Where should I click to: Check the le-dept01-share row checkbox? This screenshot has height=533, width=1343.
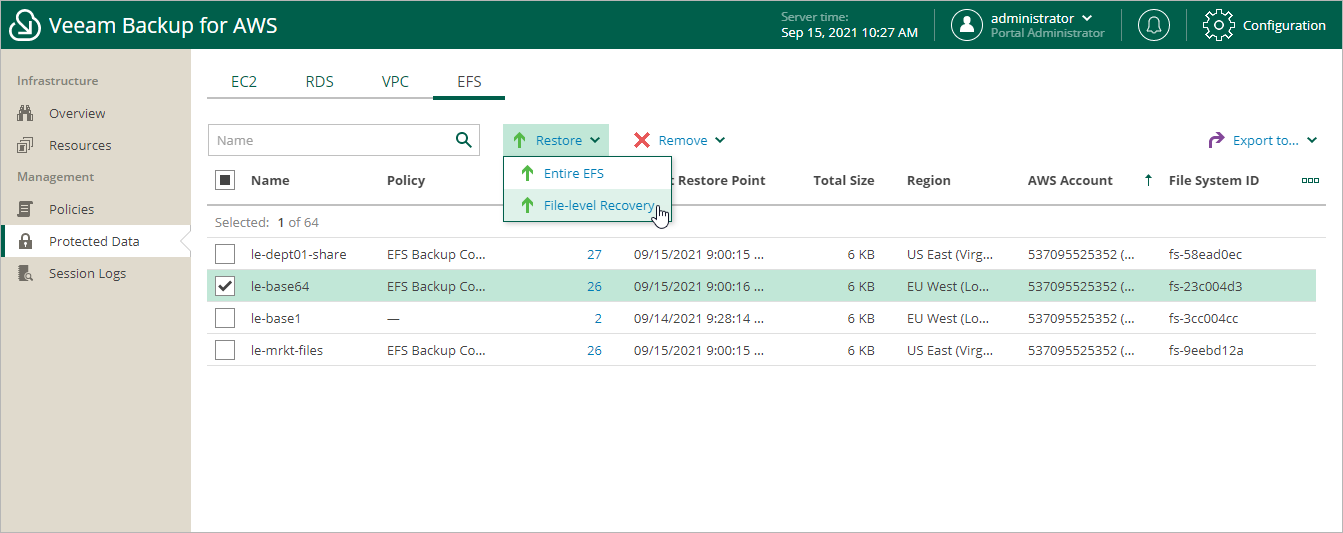pyautogui.click(x=225, y=254)
